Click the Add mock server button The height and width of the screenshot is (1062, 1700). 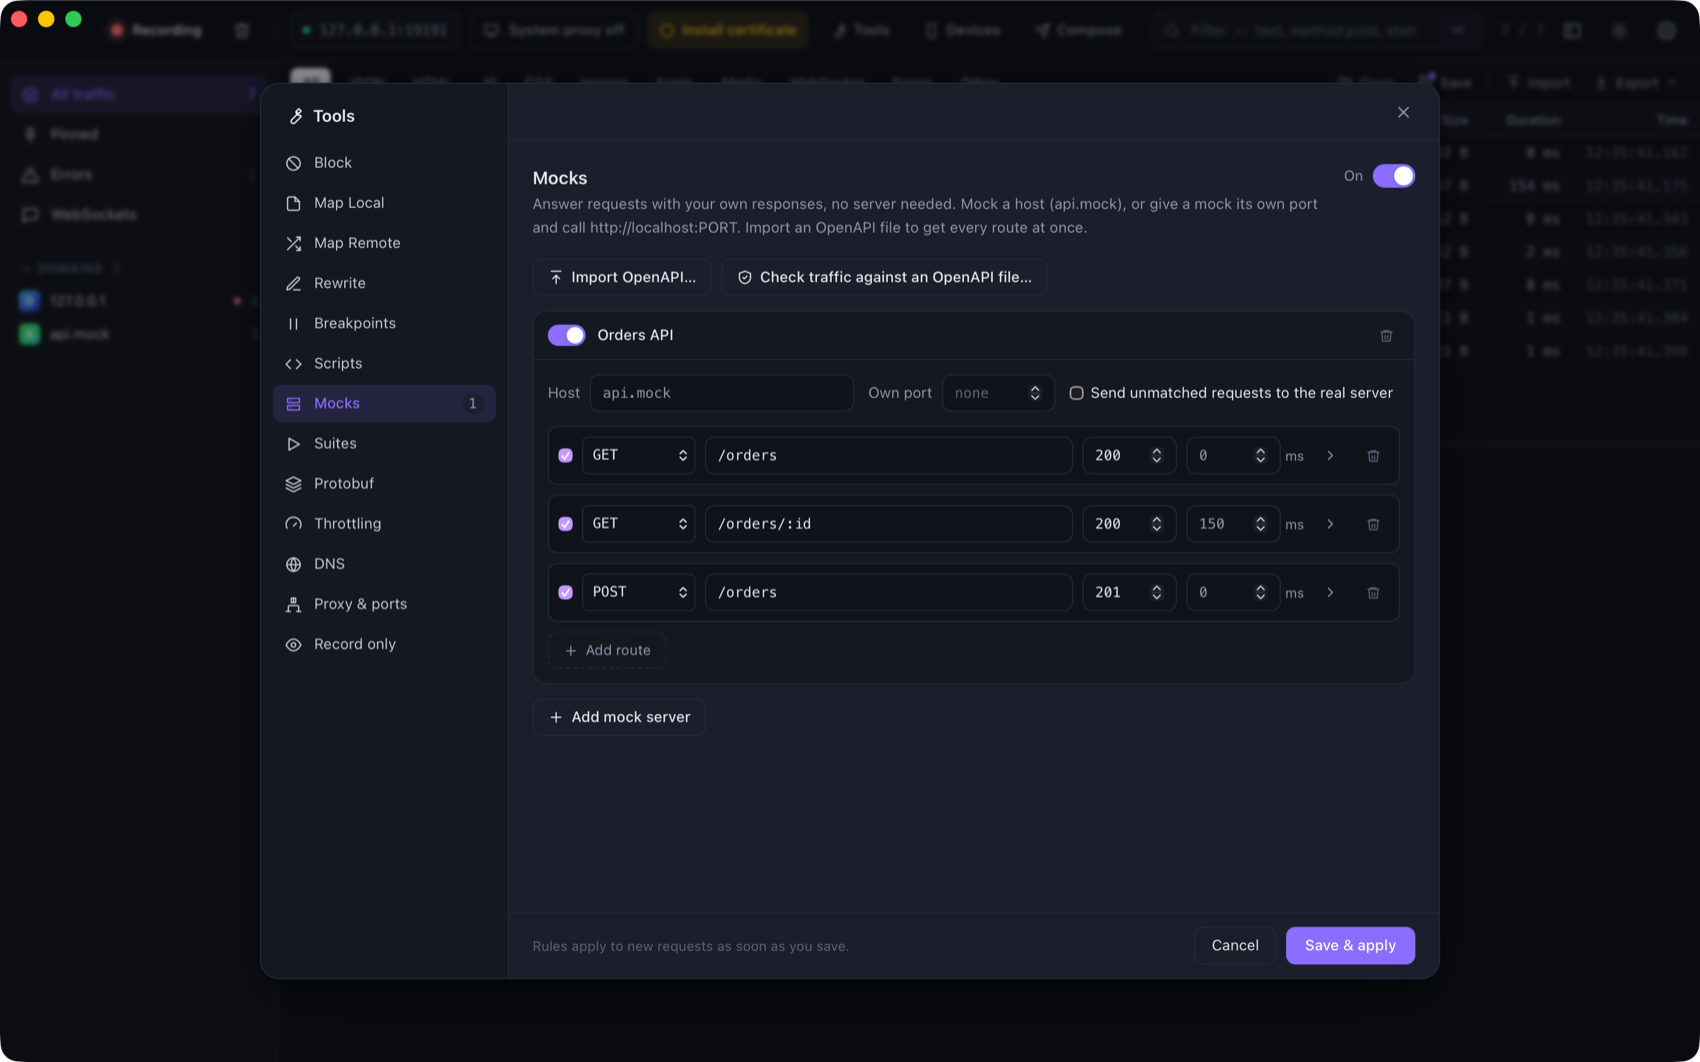(619, 717)
